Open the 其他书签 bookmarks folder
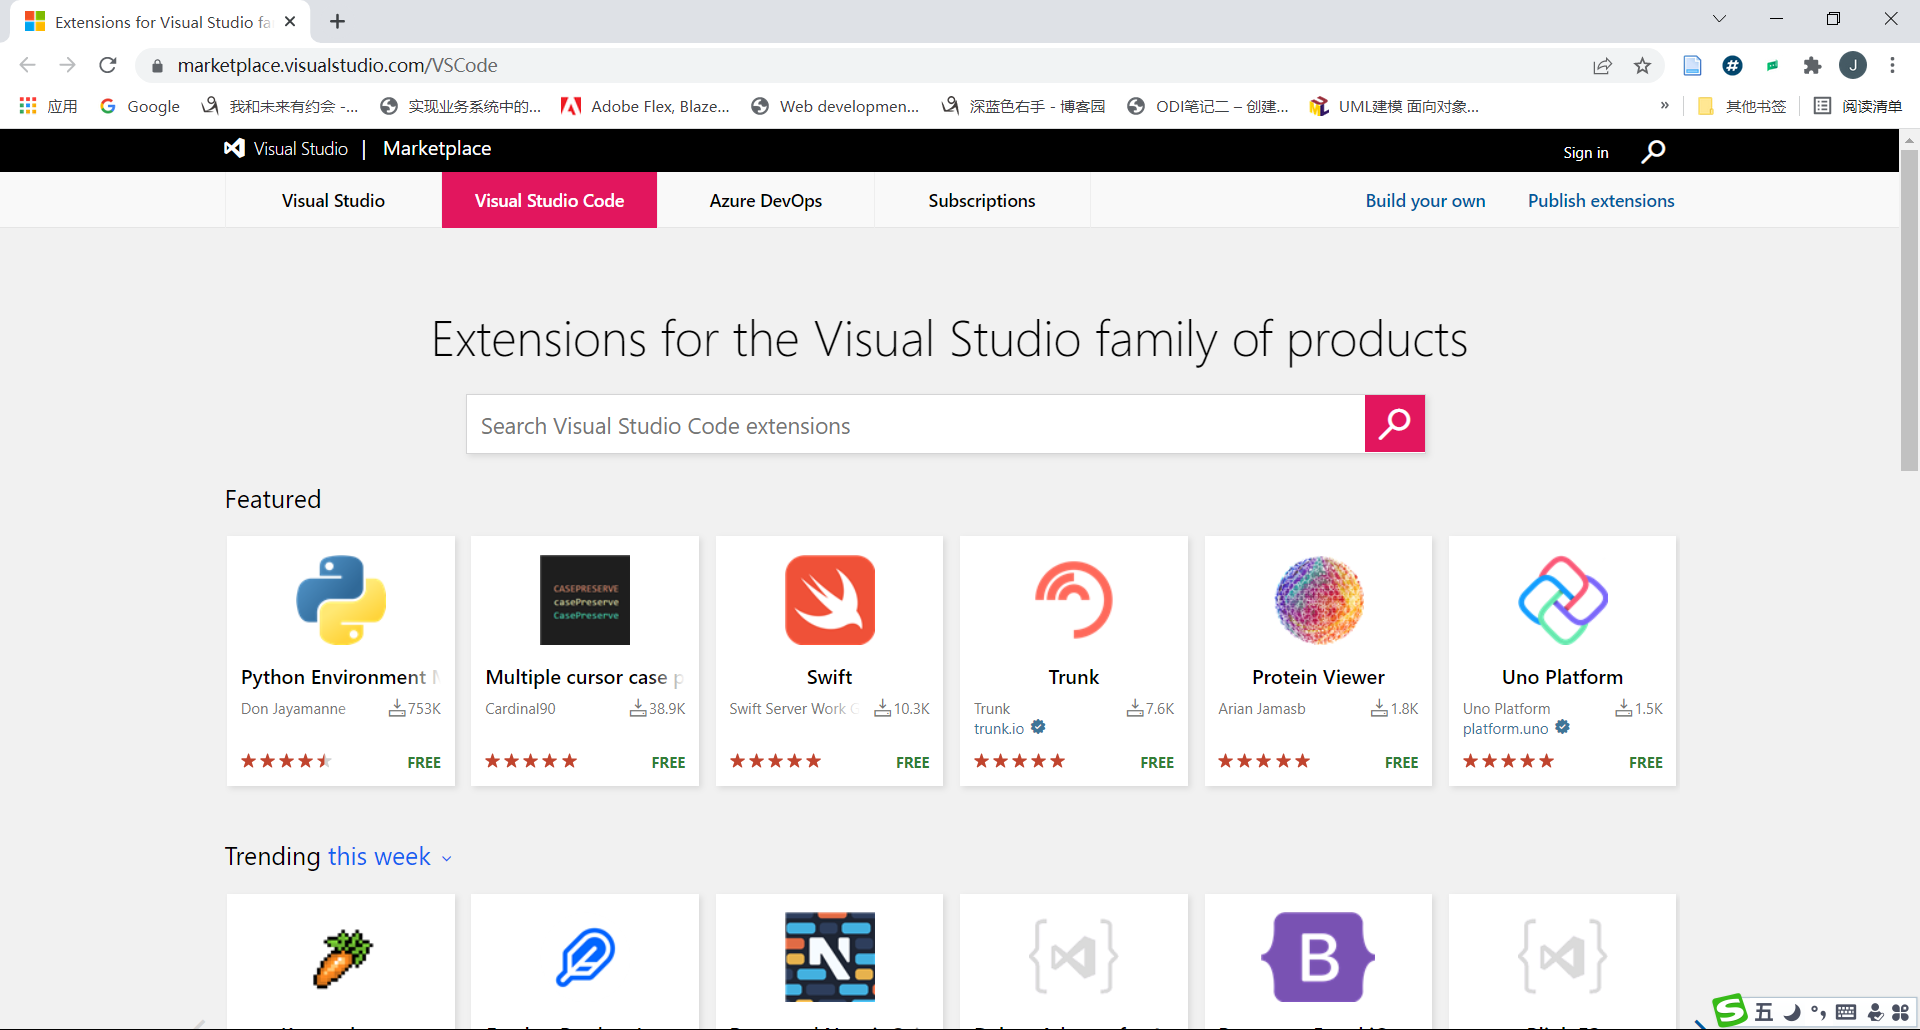The width and height of the screenshot is (1920, 1030). coord(1742,105)
